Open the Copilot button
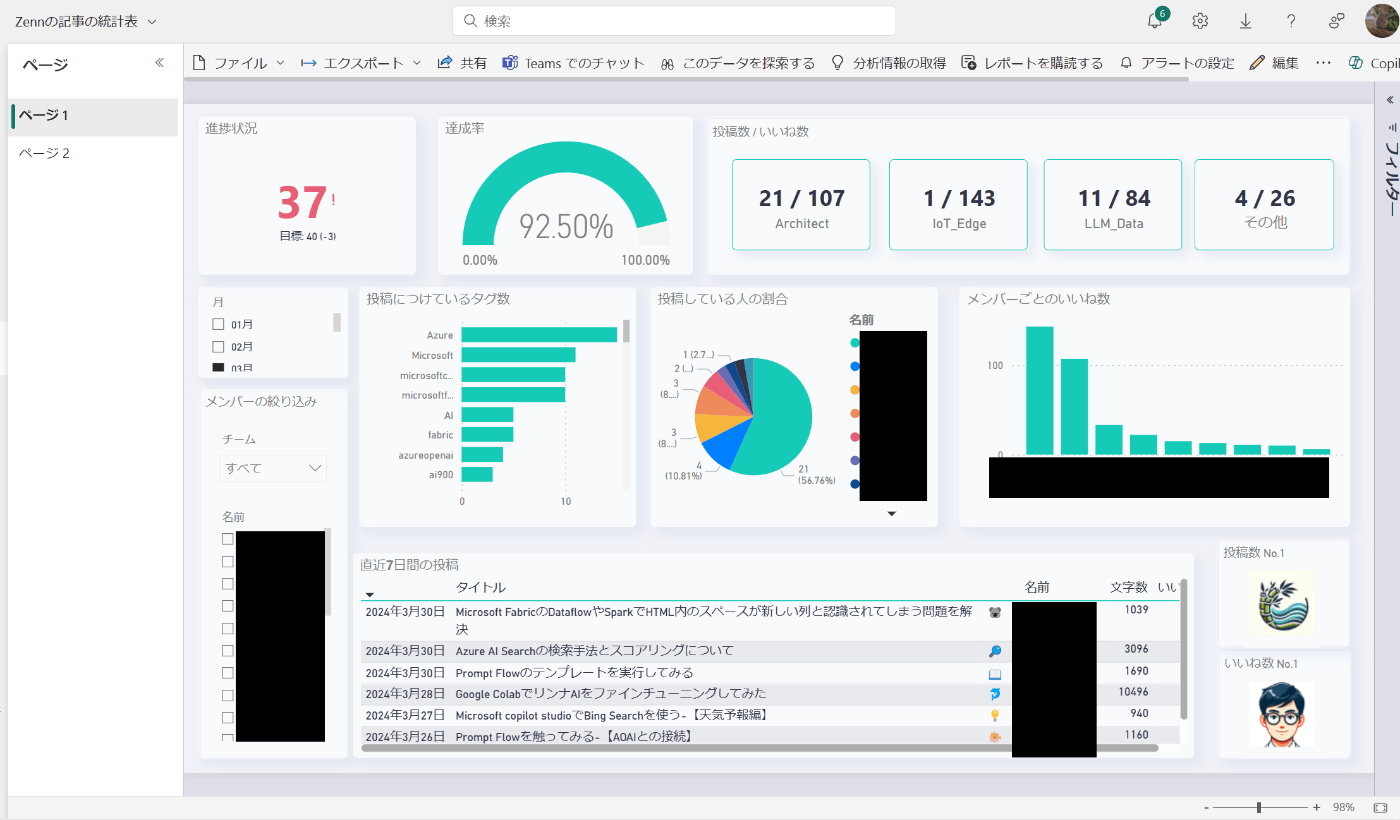The height and width of the screenshot is (820, 1400). [x=1373, y=63]
